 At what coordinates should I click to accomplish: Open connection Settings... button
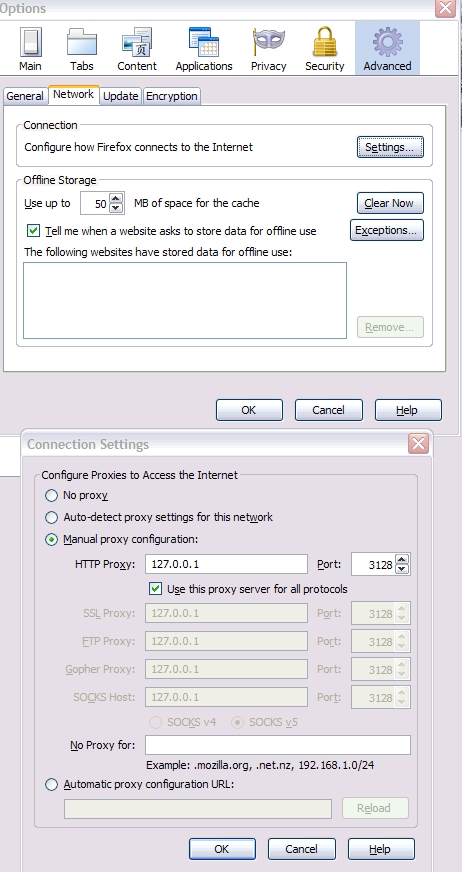390,147
